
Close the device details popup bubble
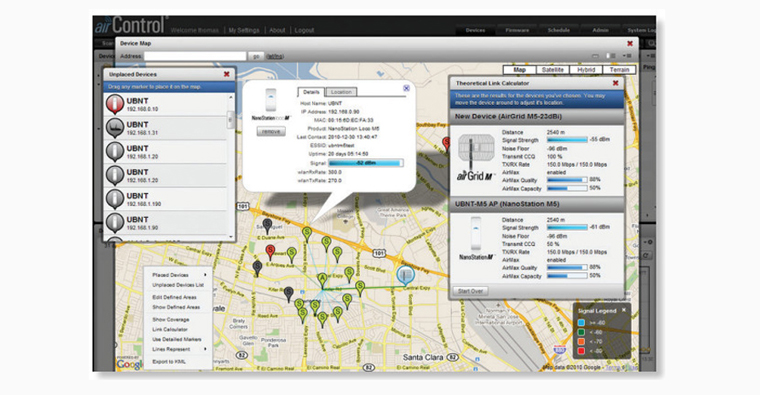click(x=406, y=88)
